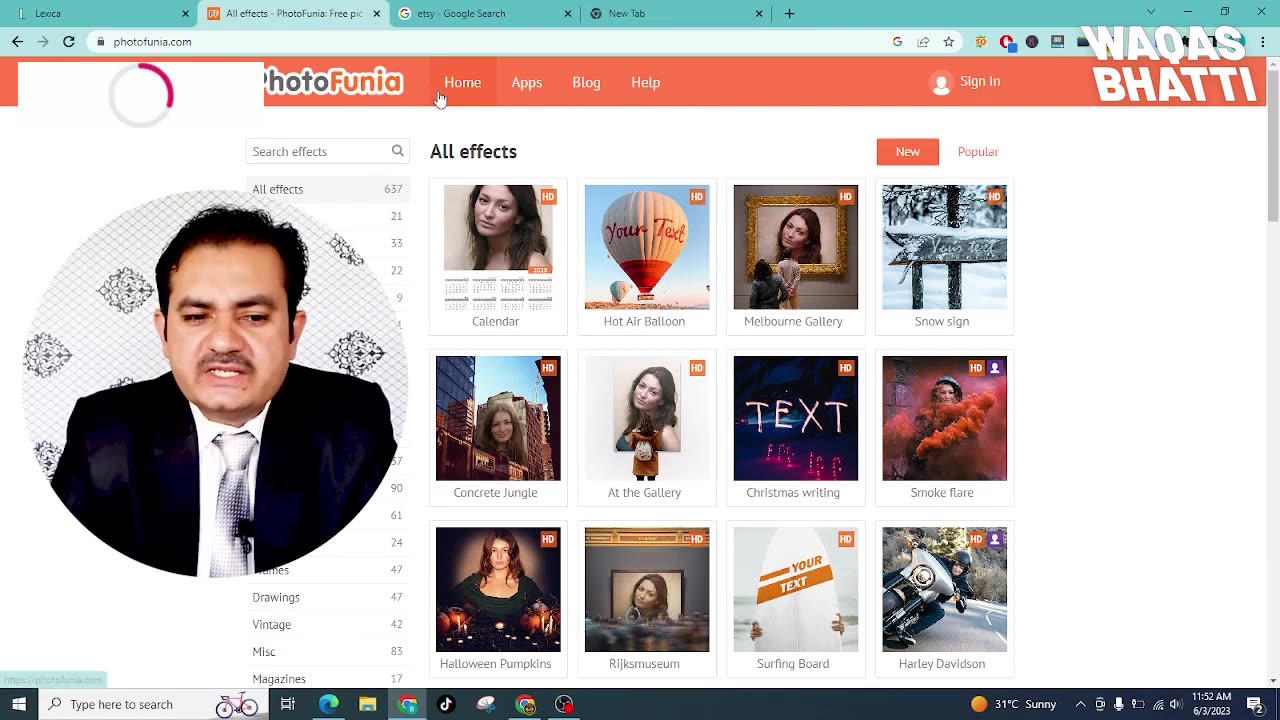The image size is (1280, 720).
Task: Open OBS Studio icon on the taskbar
Action: (x=565, y=704)
